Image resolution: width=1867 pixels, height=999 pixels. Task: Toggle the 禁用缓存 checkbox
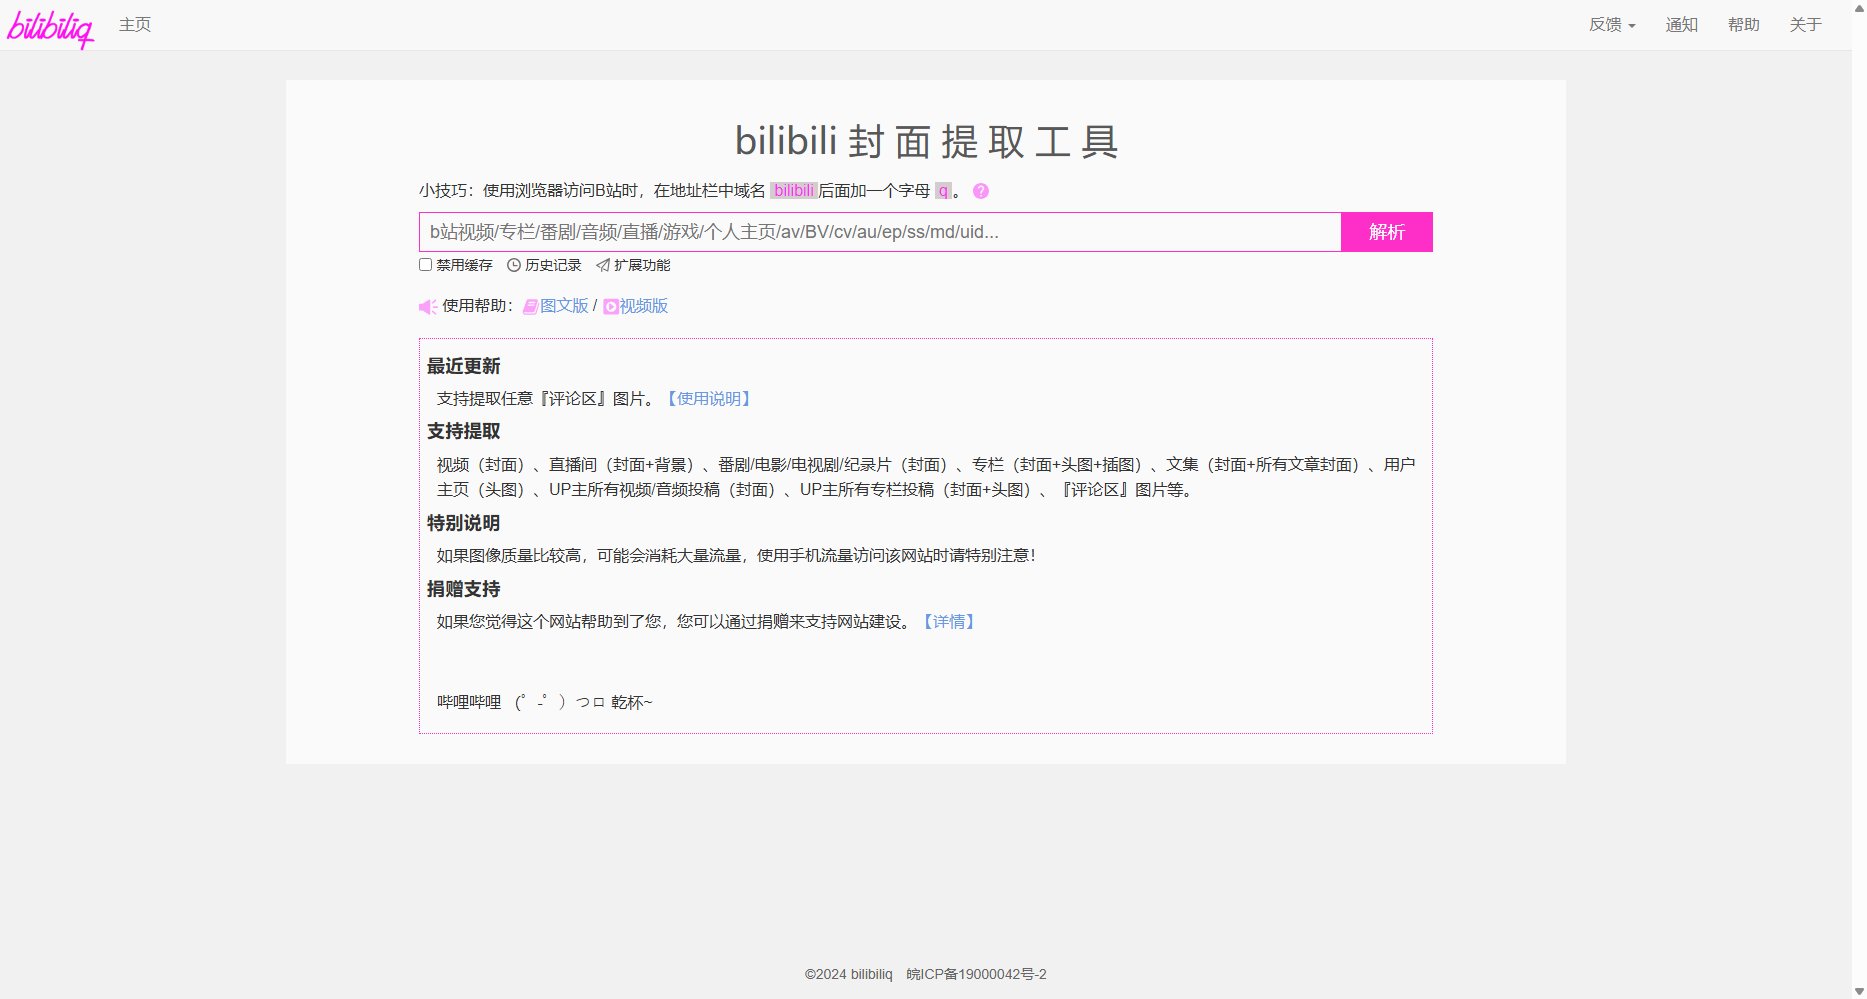(x=425, y=265)
